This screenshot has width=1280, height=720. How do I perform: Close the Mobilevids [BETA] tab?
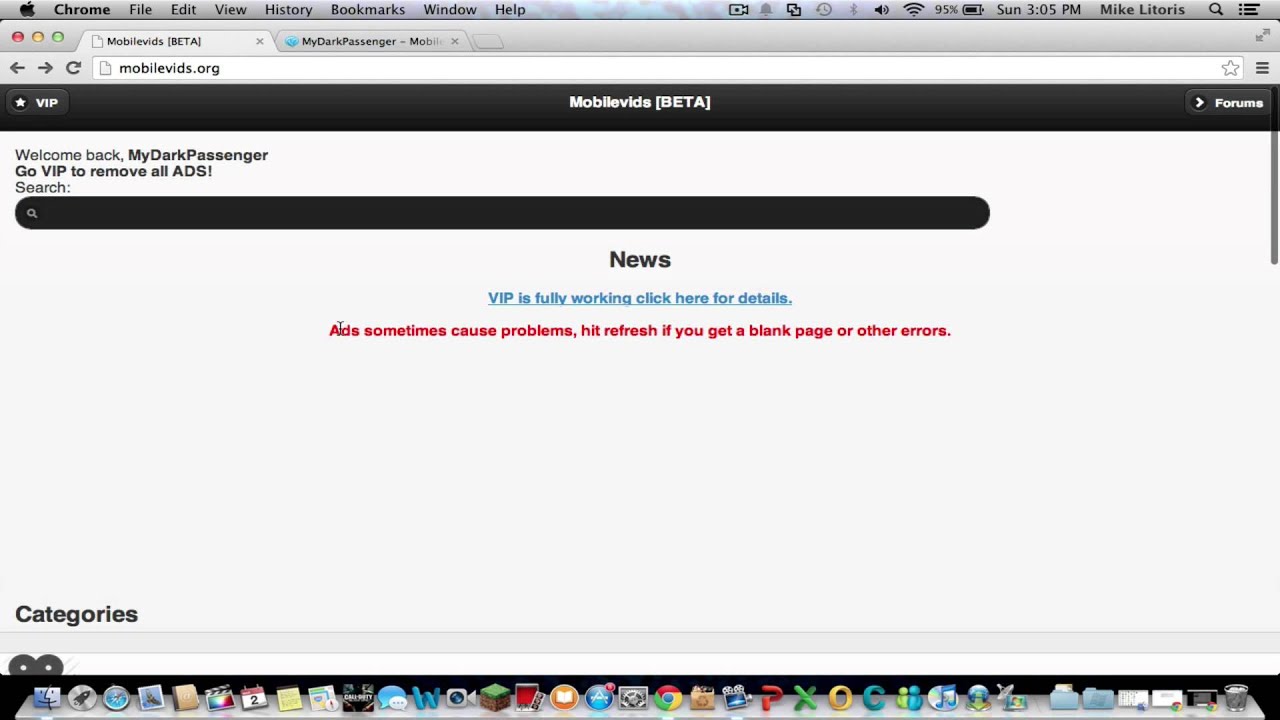click(260, 41)
